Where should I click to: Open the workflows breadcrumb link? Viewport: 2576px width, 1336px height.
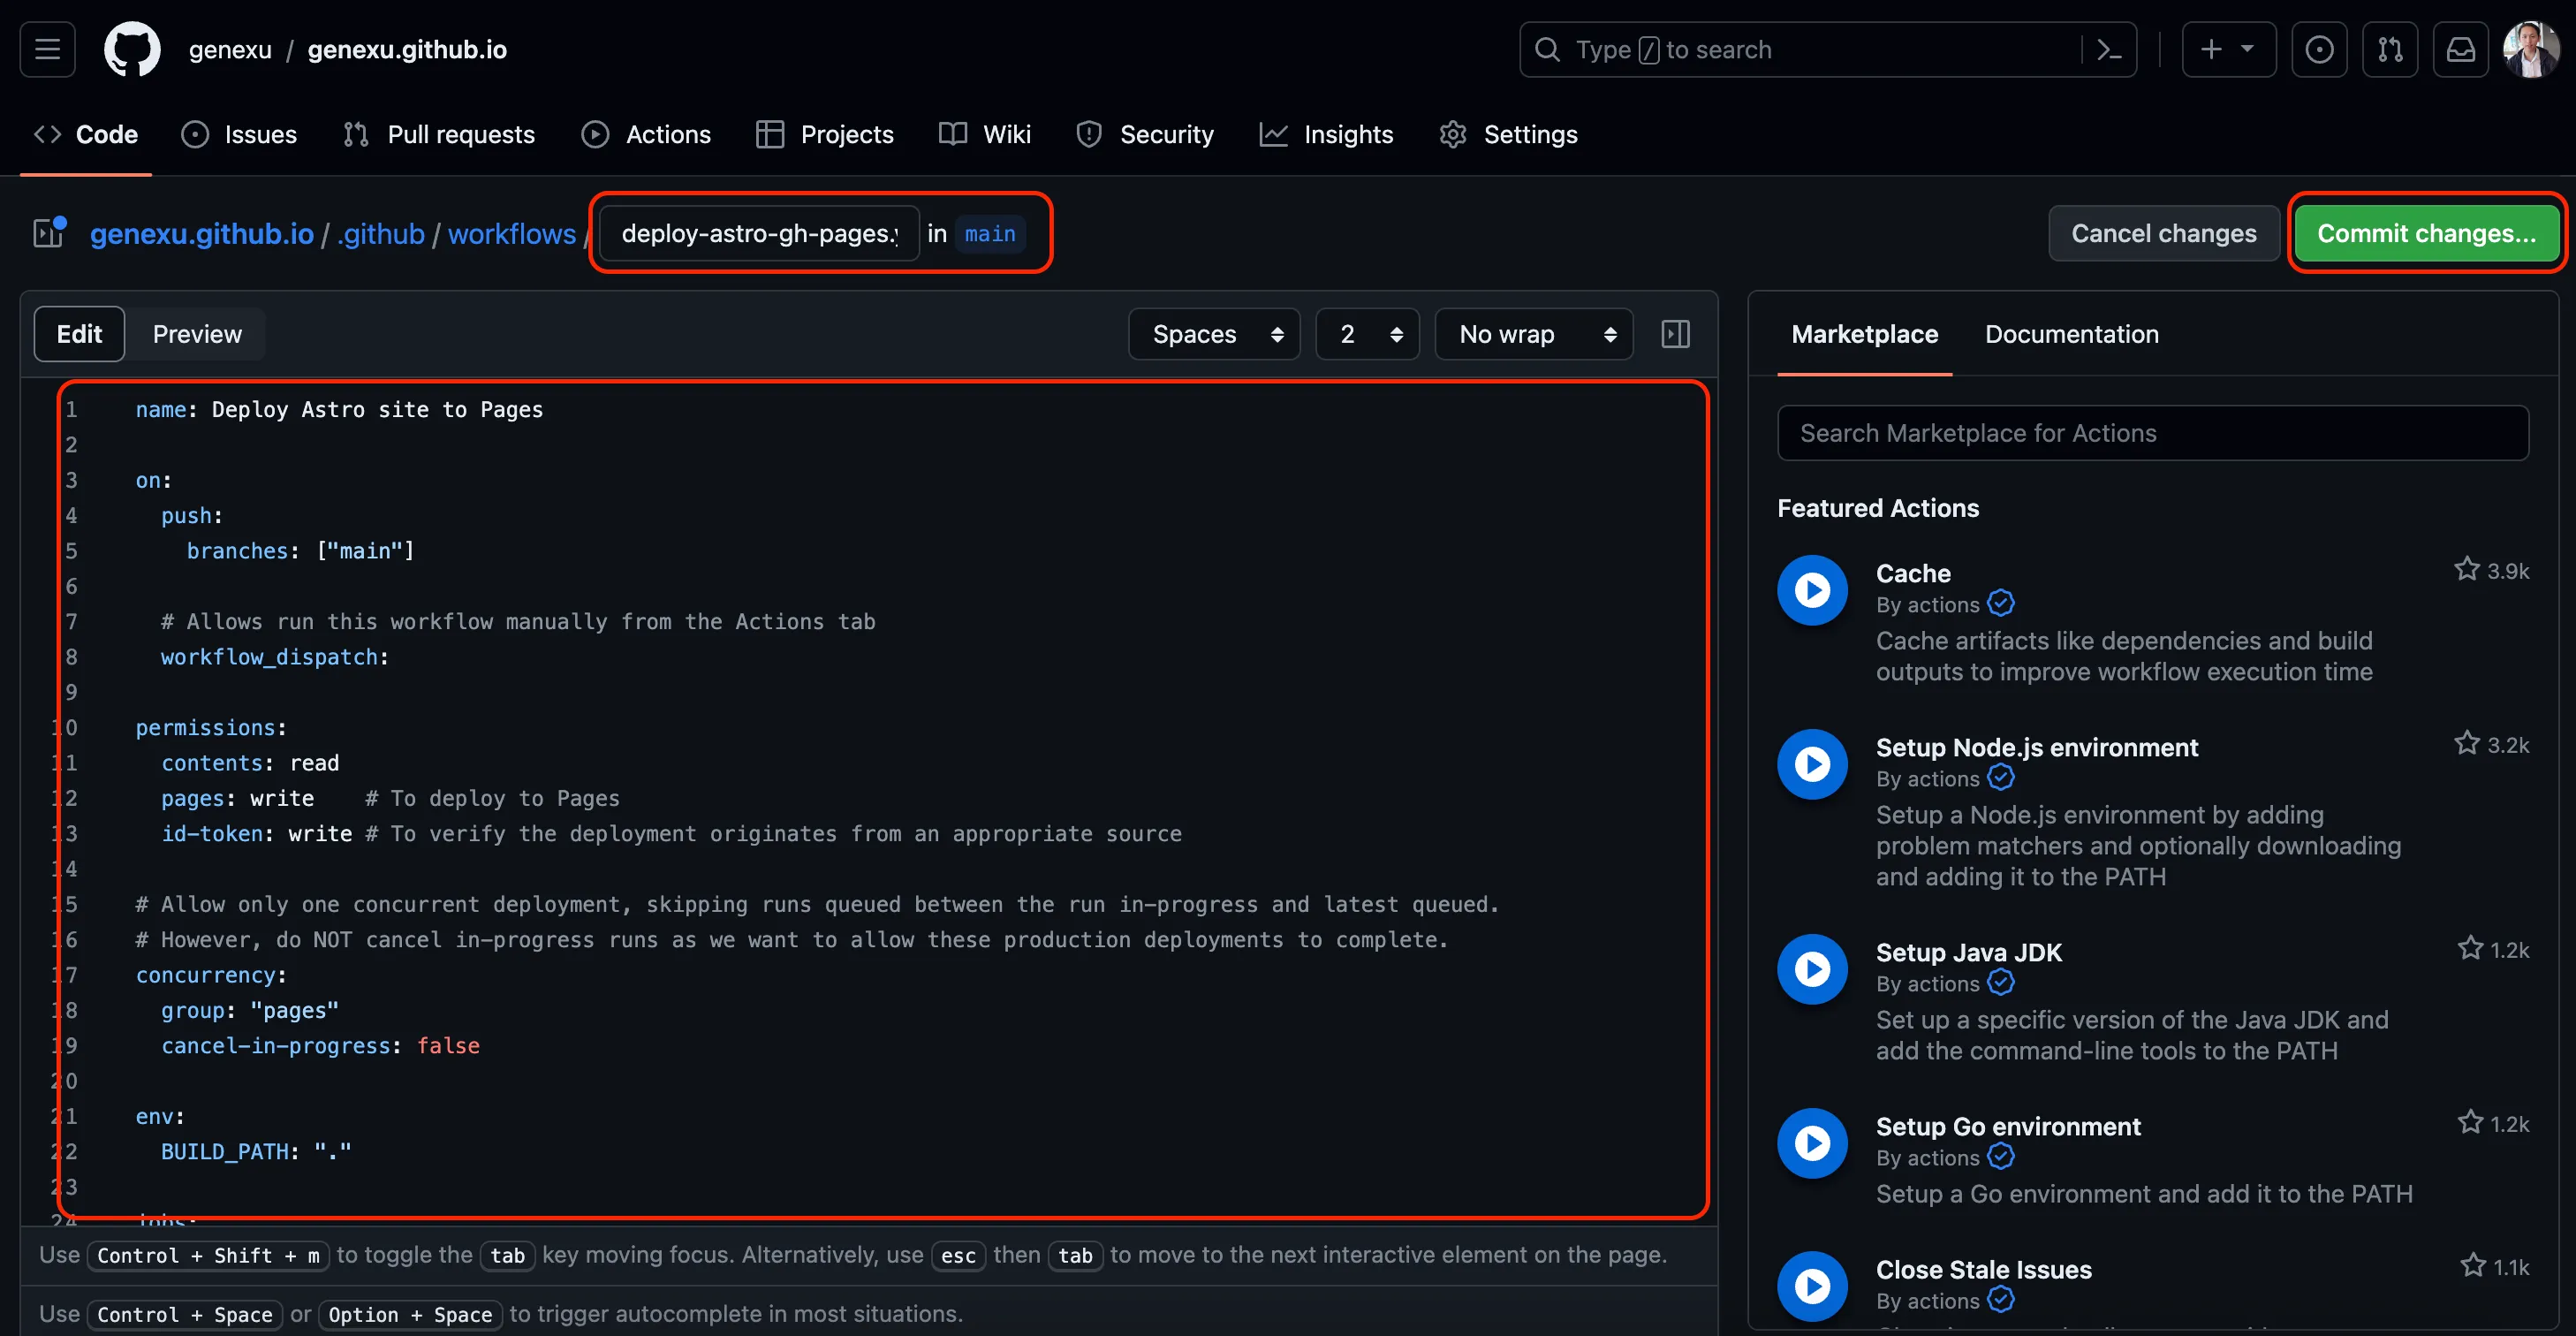[x=511, y=233]
